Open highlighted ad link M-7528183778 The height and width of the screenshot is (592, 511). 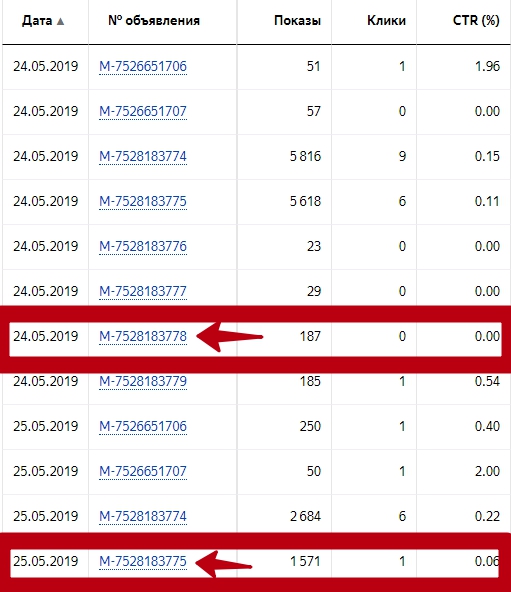tap(143, 336)
